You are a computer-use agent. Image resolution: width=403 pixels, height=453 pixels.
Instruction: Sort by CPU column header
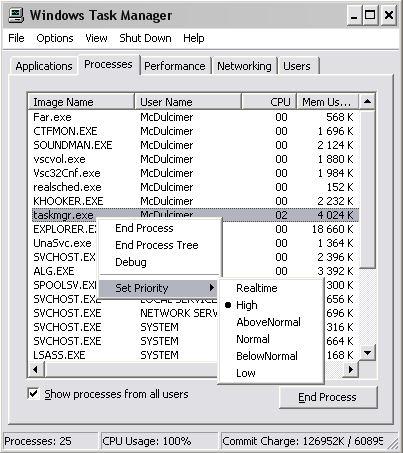click(269, 102)
